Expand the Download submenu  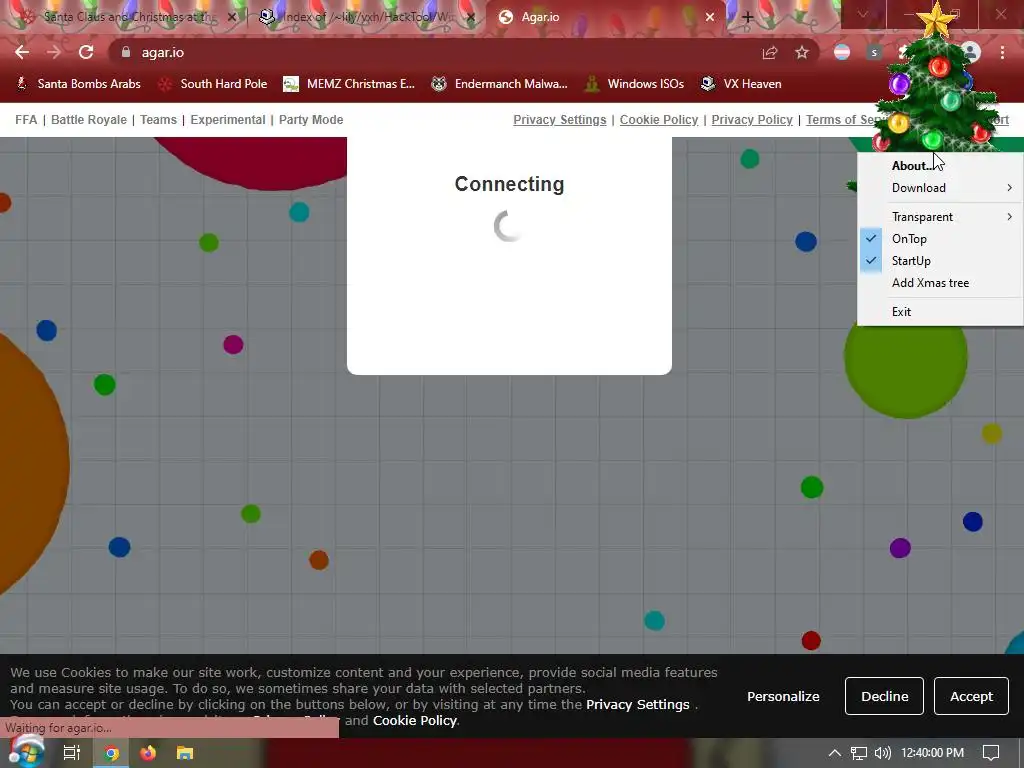[940, 188]
